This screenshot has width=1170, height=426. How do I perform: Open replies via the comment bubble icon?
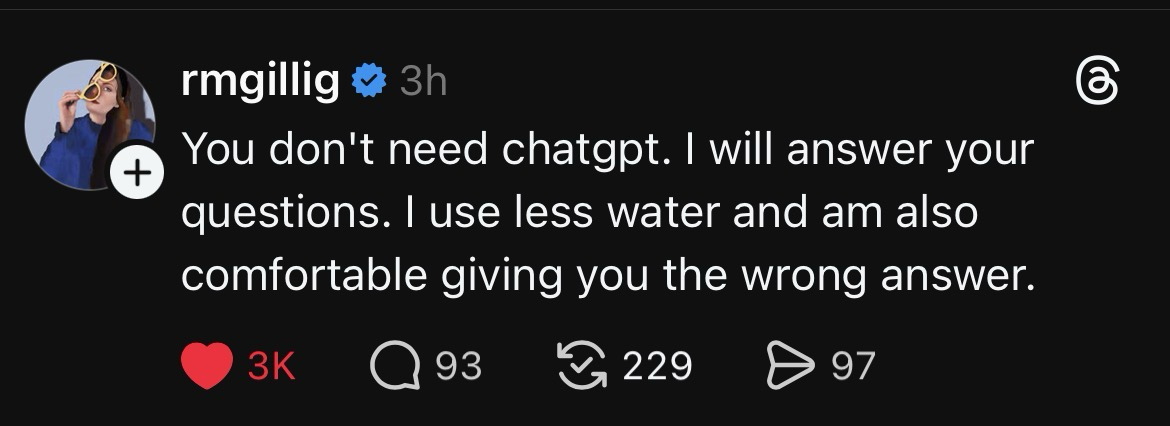393,366
